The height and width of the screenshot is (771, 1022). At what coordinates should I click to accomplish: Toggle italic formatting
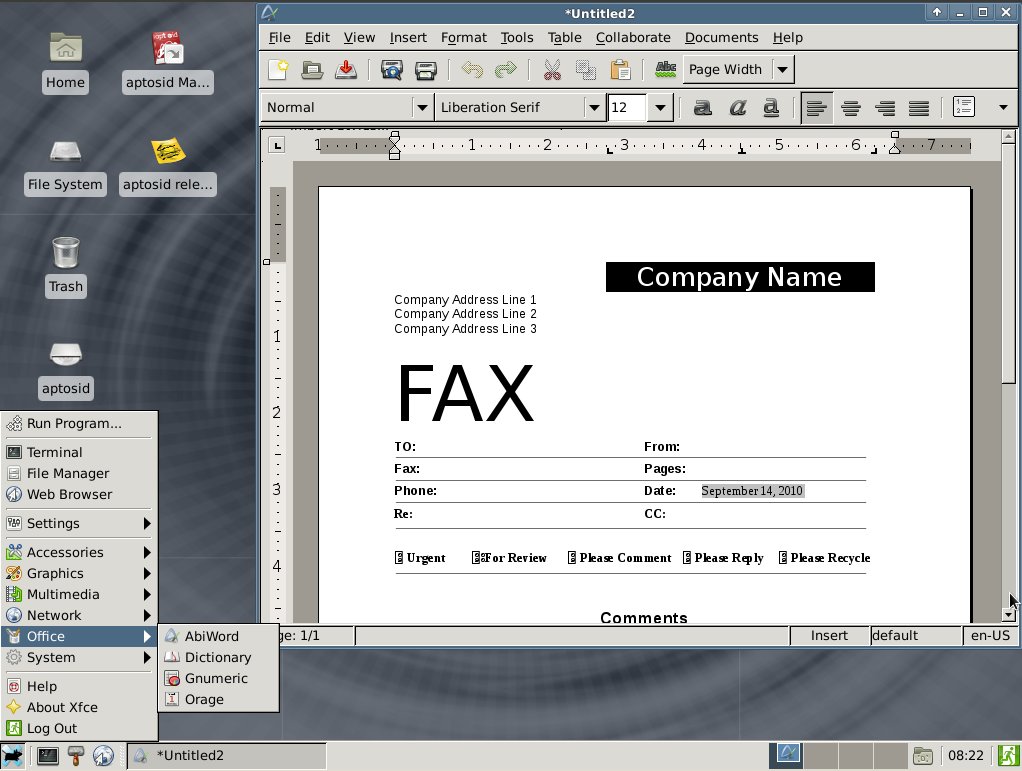[x=737, y=107]
